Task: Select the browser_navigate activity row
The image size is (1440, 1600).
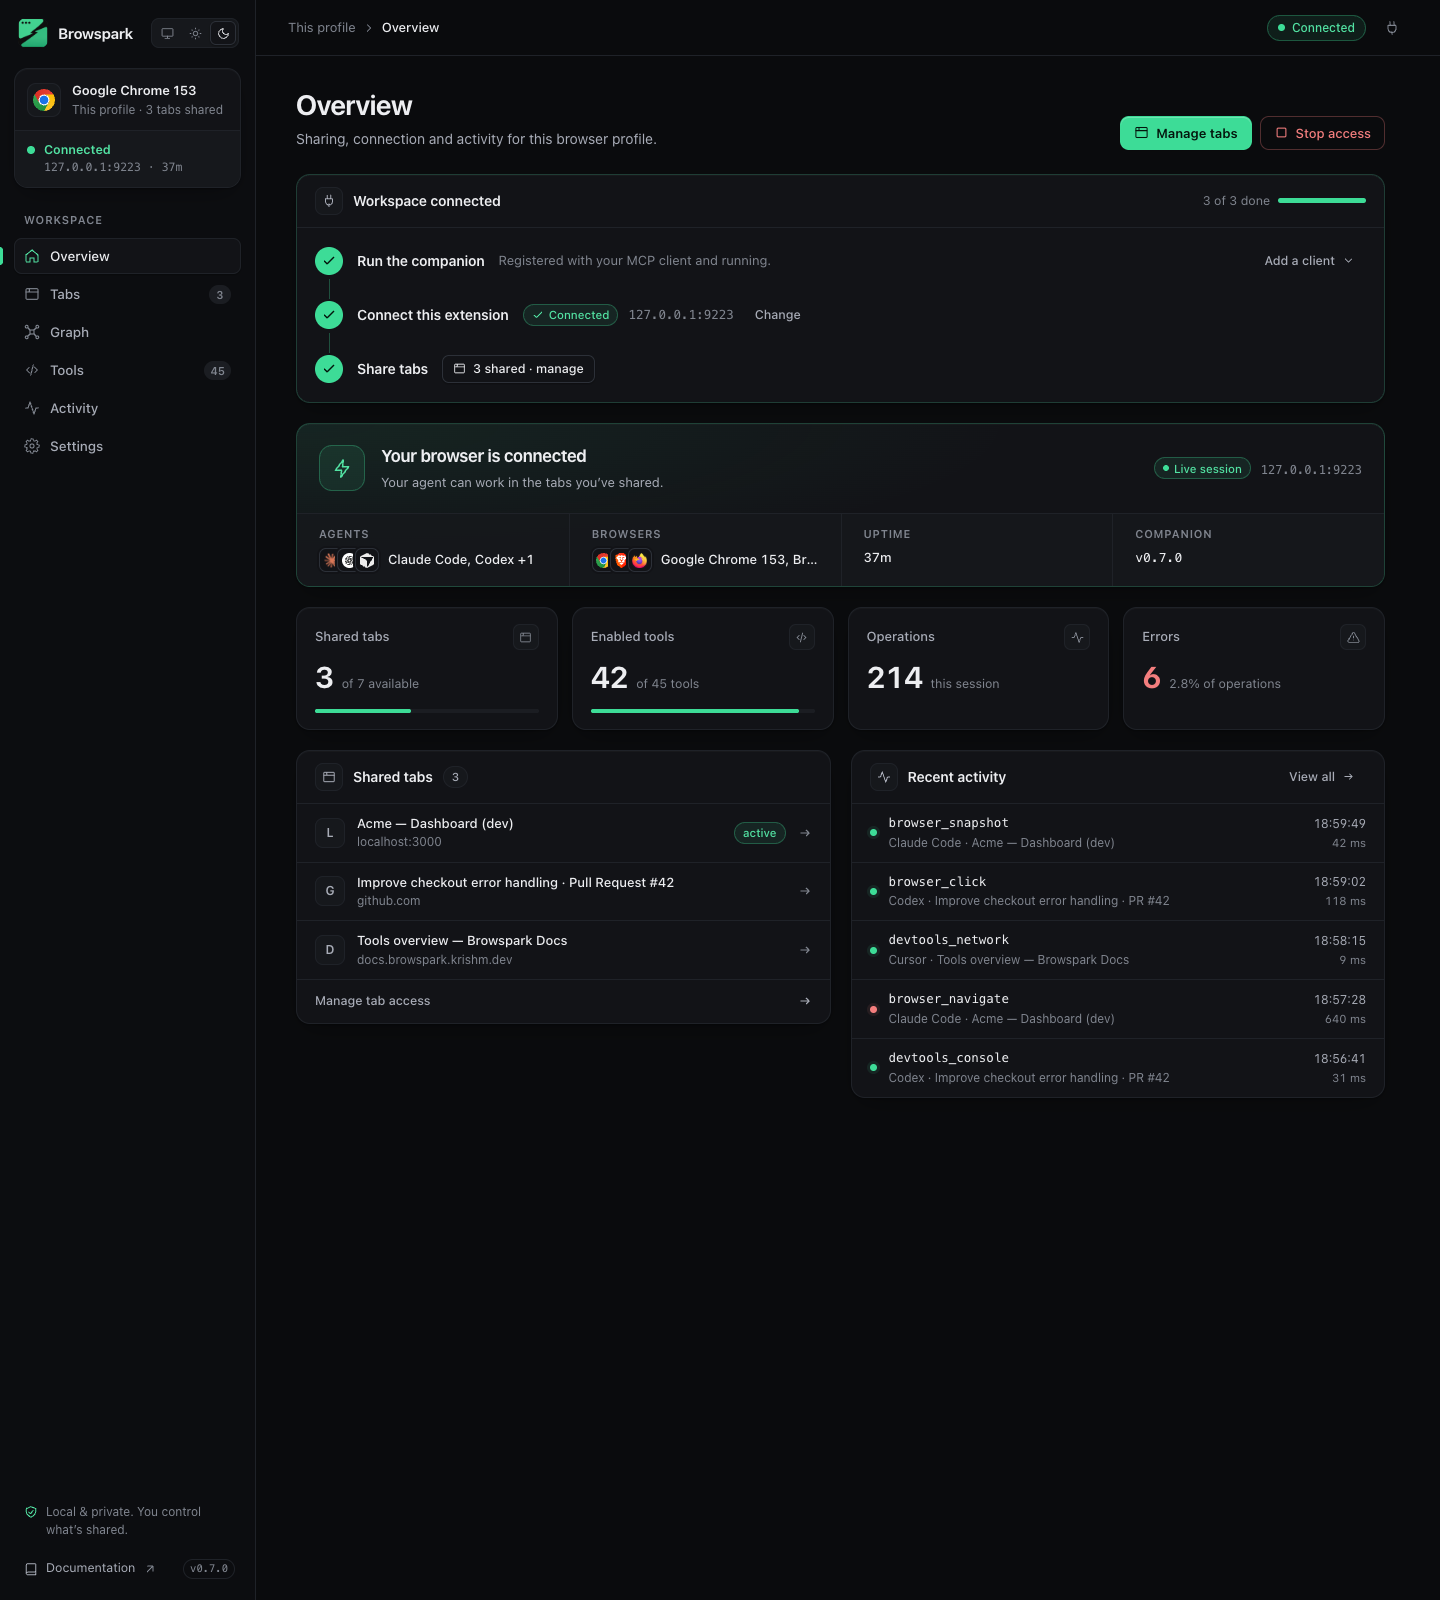Action: (1118, 1009)
